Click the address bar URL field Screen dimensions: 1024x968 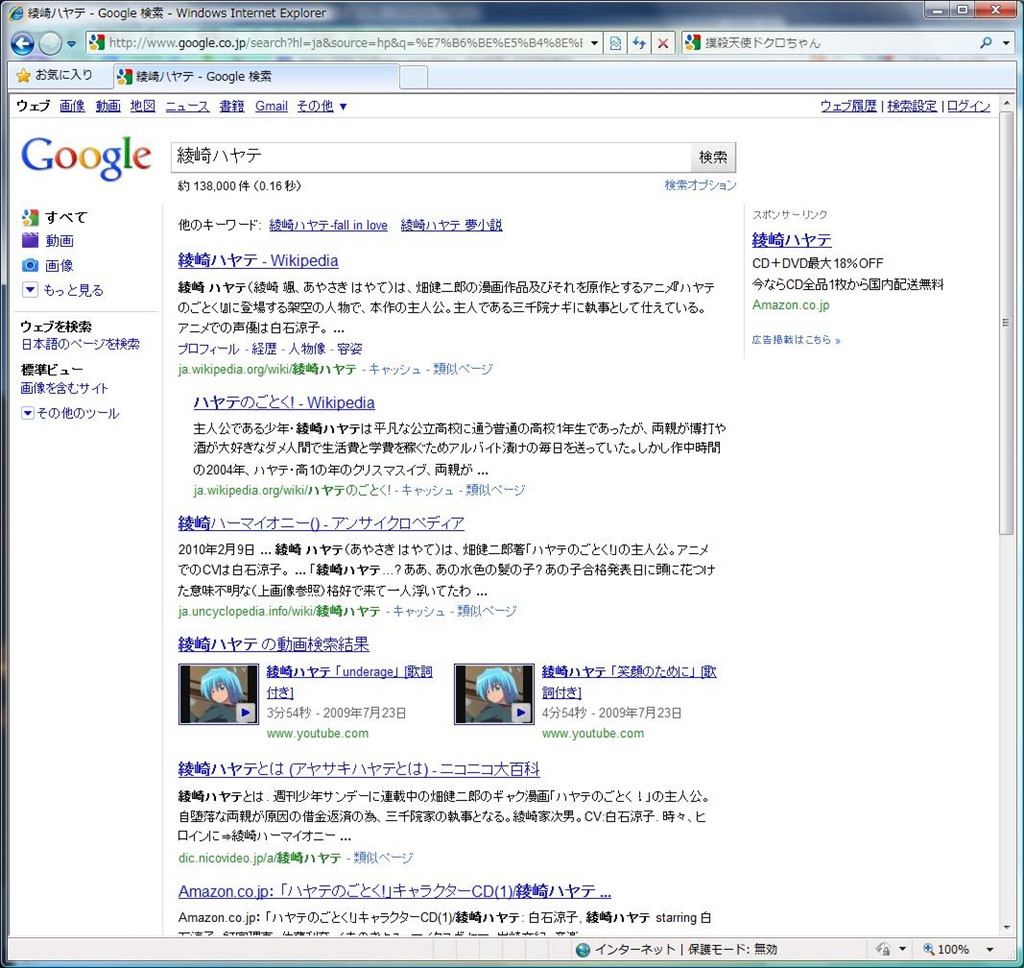pyautogui.click(x=347, y=43)
